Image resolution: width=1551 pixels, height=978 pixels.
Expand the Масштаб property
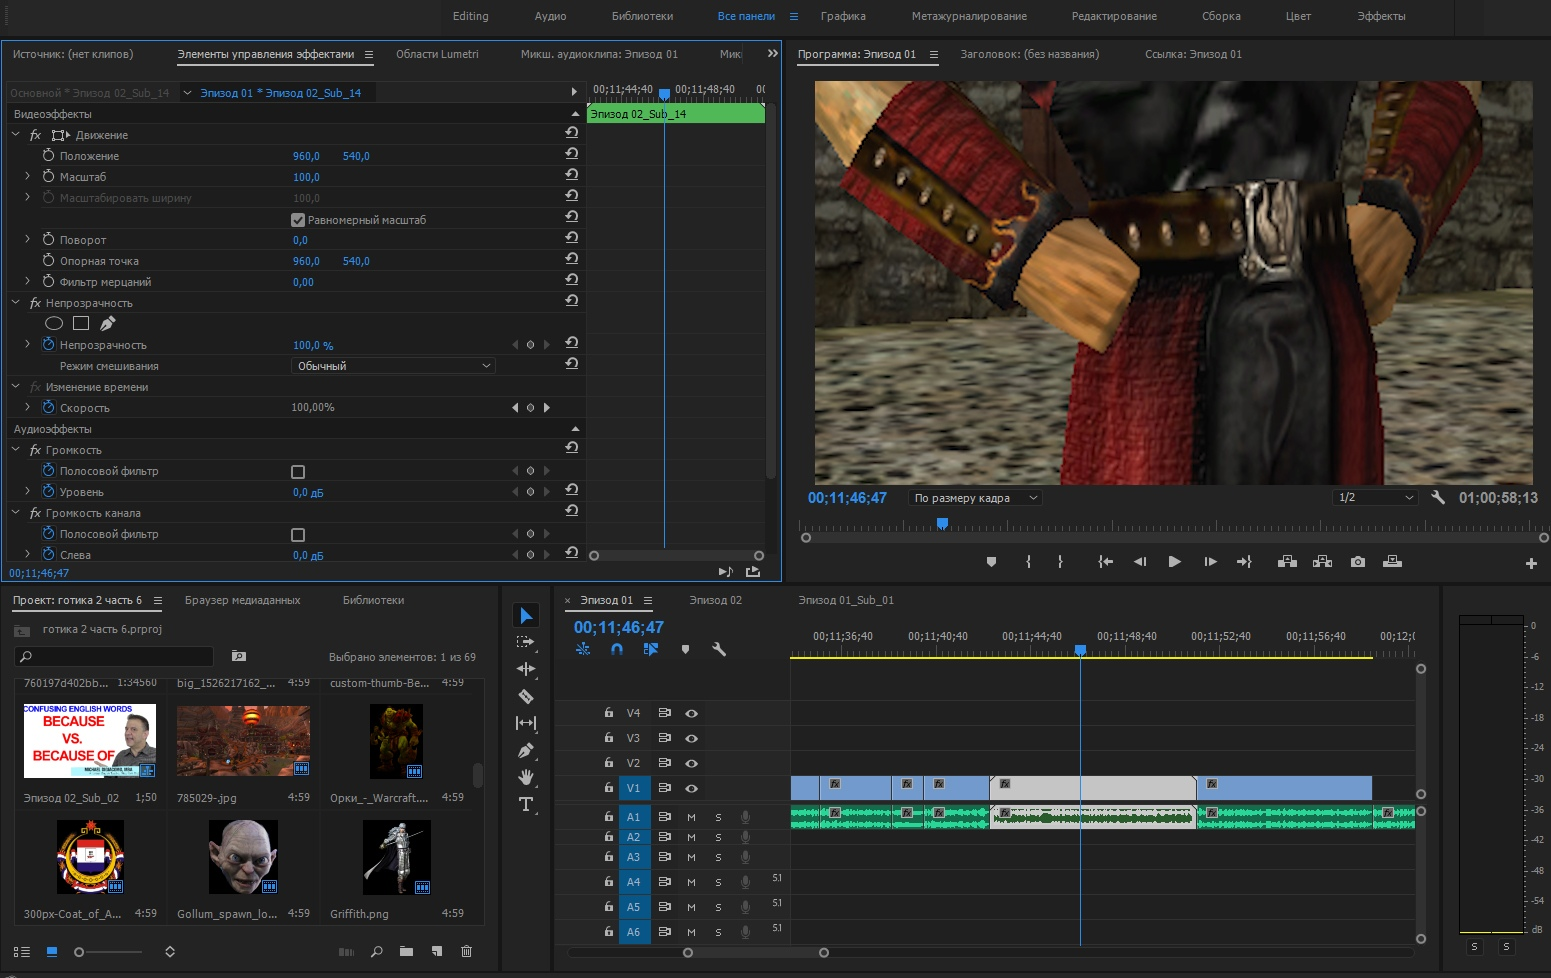click(x=28, y=177)
